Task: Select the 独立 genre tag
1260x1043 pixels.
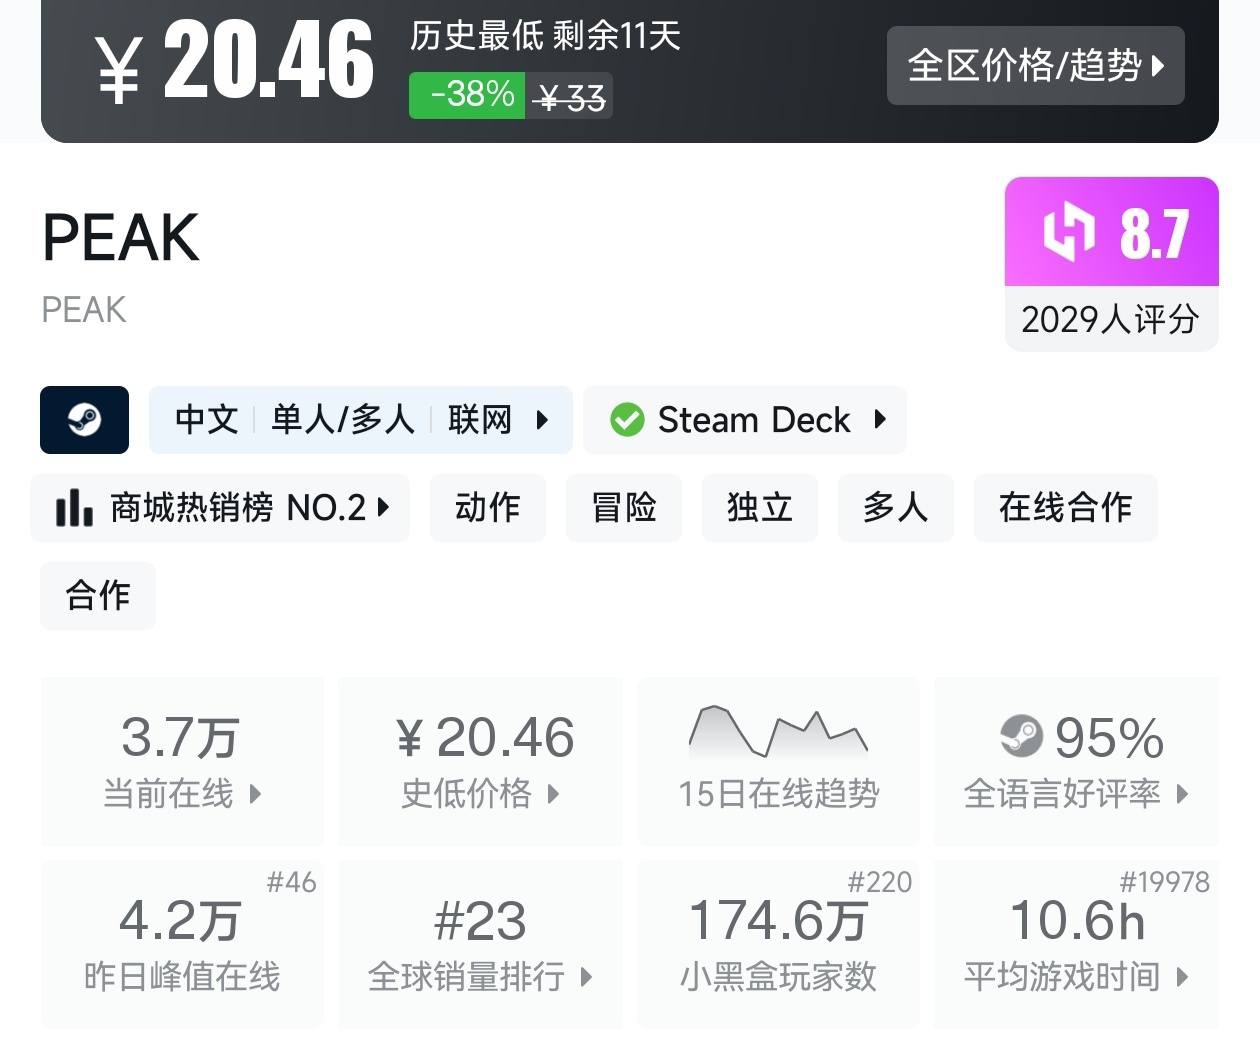Action: point(760,508)
